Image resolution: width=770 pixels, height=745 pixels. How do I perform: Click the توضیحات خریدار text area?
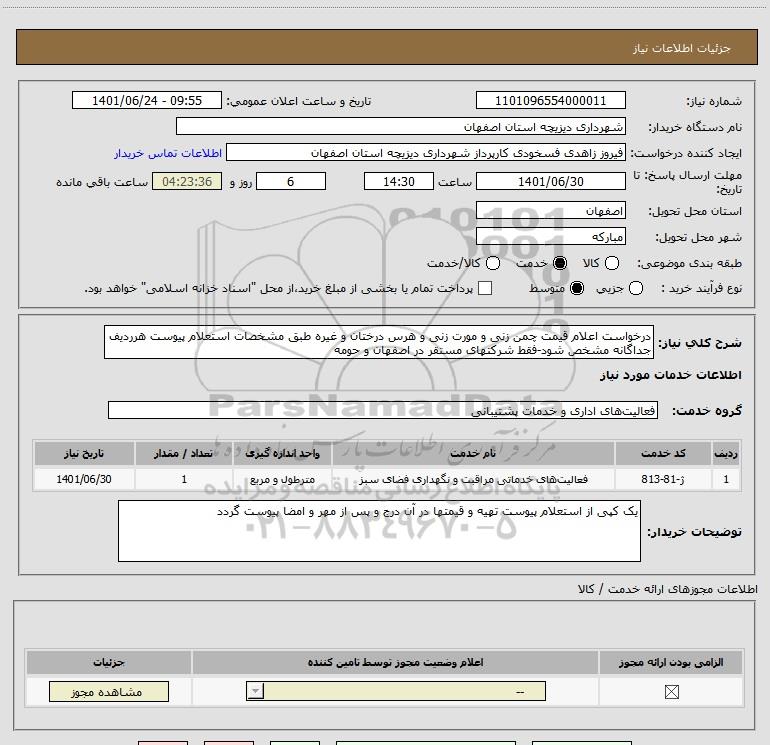coord(379,531)
